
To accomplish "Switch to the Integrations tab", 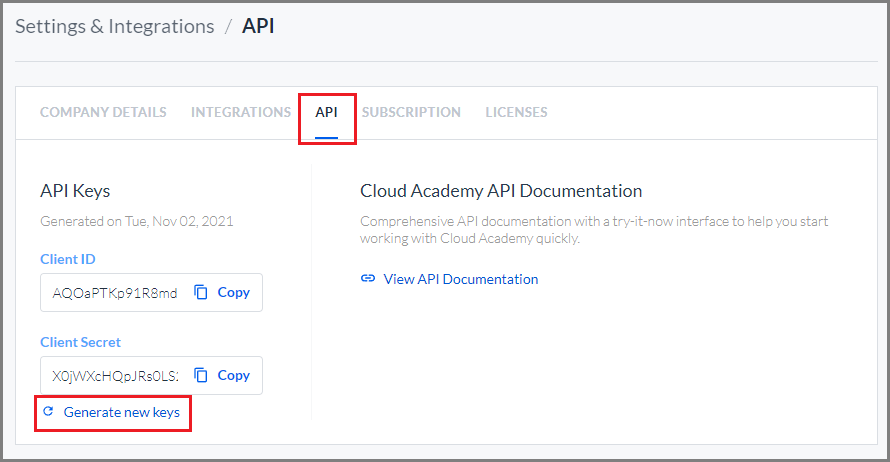I will [x=241, y=112].
